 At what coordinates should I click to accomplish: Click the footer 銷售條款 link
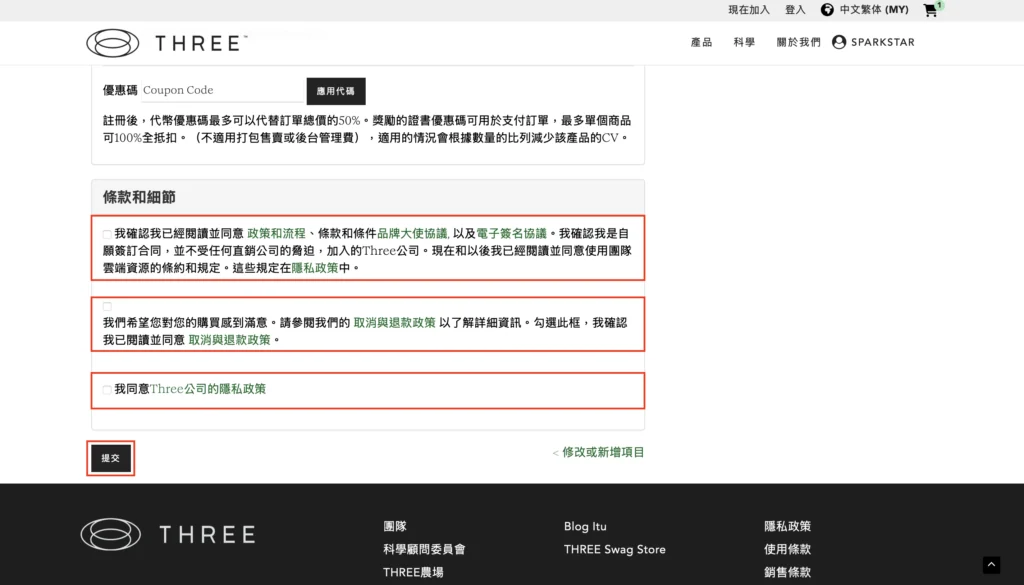click(788, 572)
